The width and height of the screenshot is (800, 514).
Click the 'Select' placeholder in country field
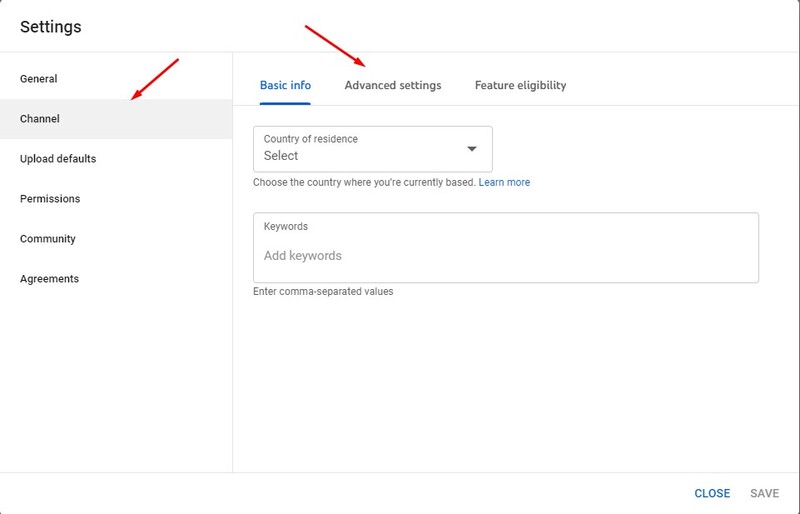(x=281, y=156)
